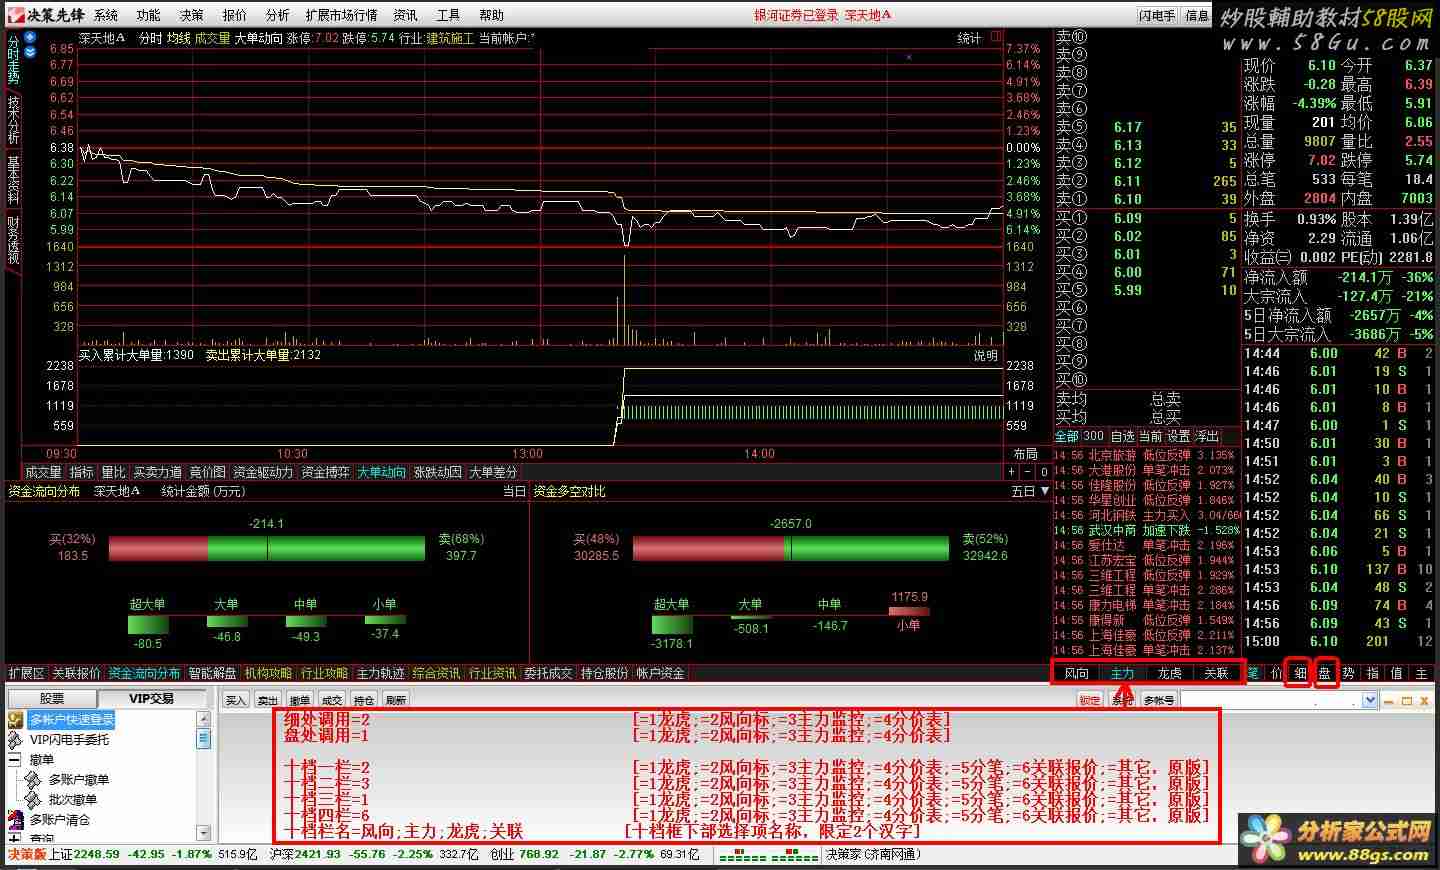The image size is (1440, 870).
Task: Select the 智能解盘 bottom tab
Action: coord(212,674)
